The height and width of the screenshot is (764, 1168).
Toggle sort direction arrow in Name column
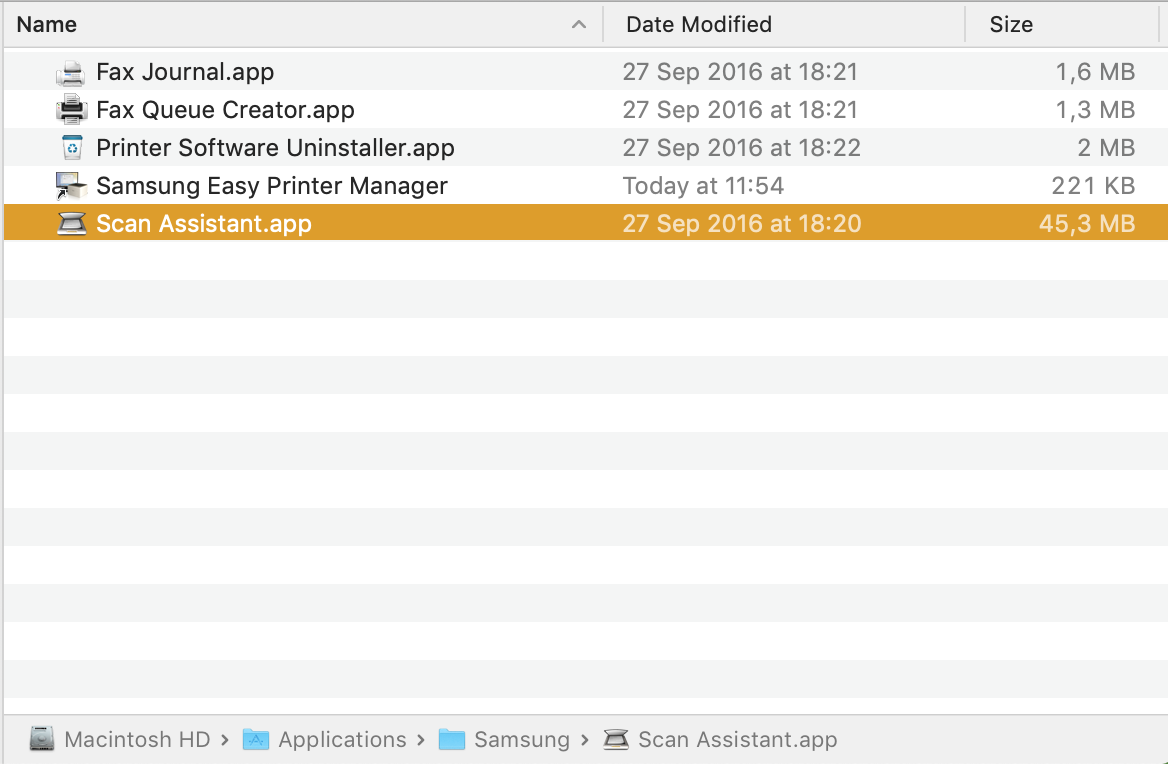coord(579,25)
